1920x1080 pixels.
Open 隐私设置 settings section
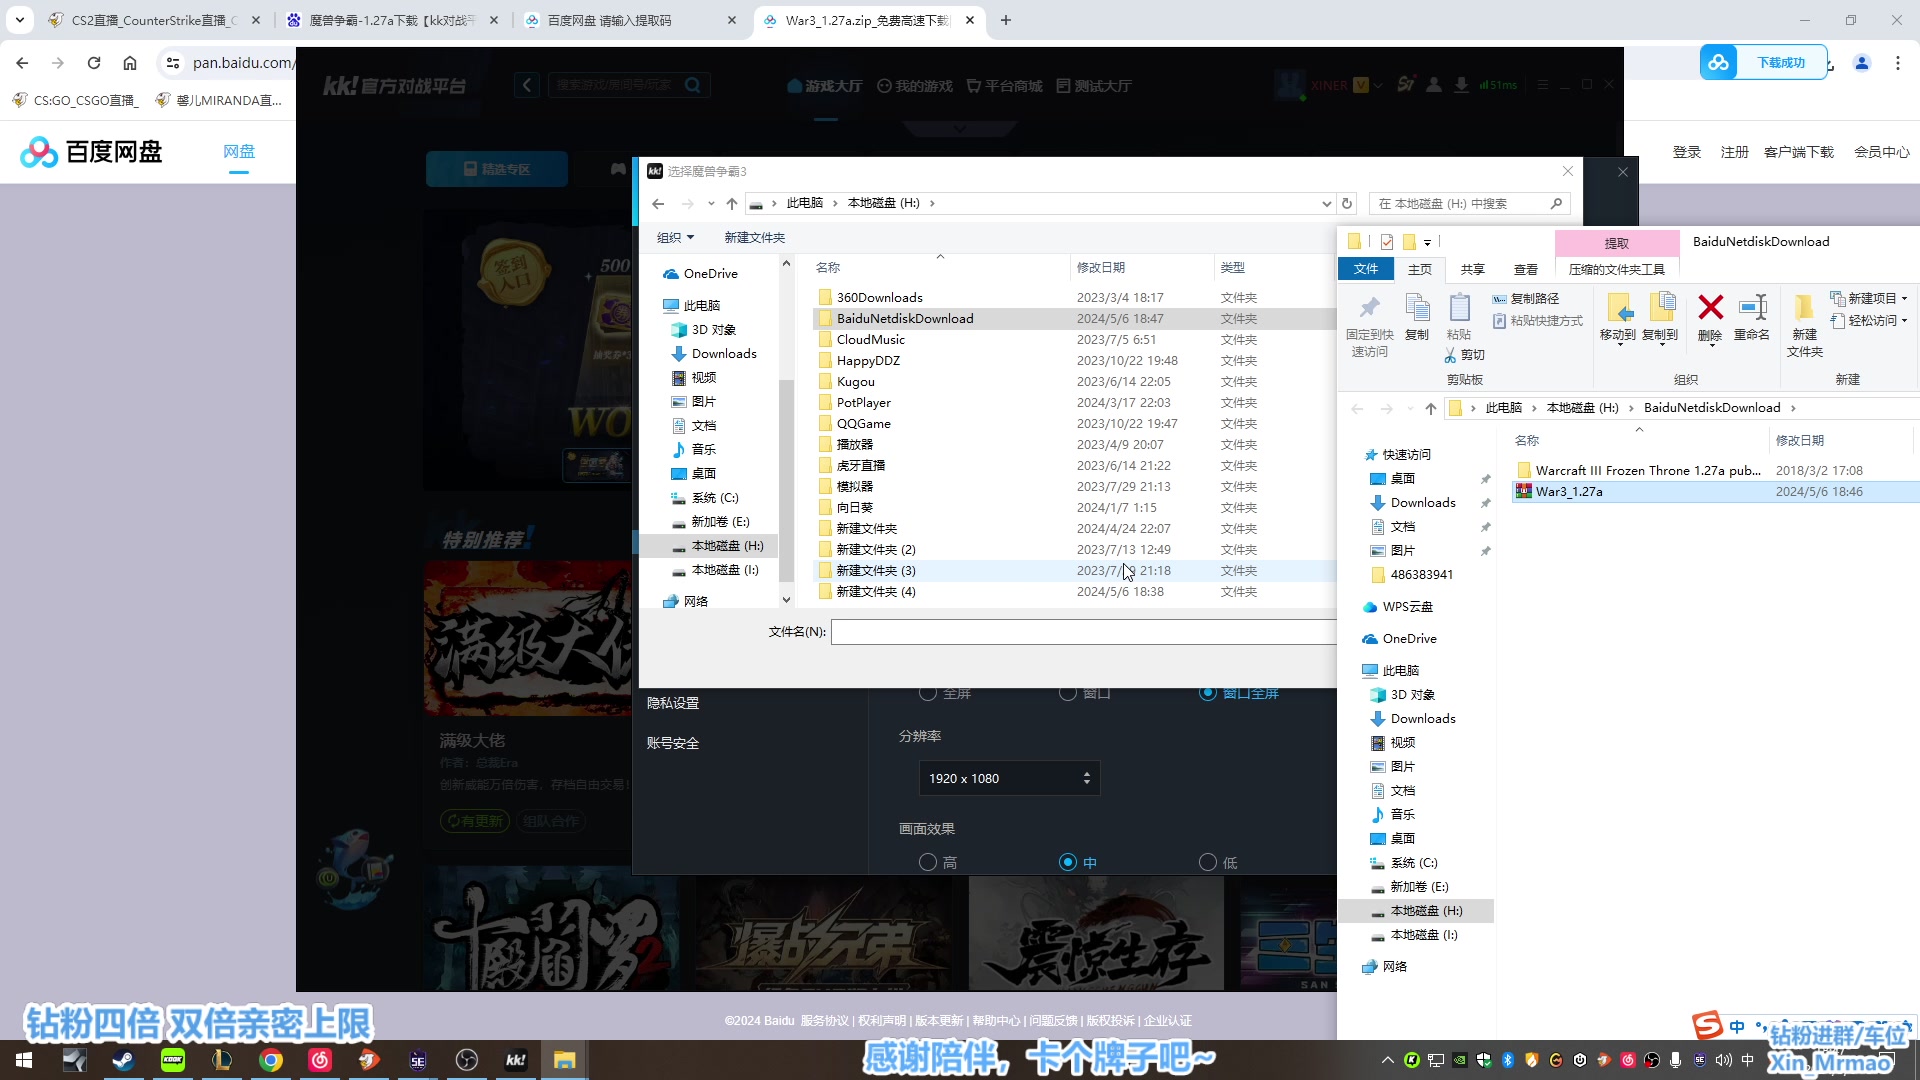point(673,703)
